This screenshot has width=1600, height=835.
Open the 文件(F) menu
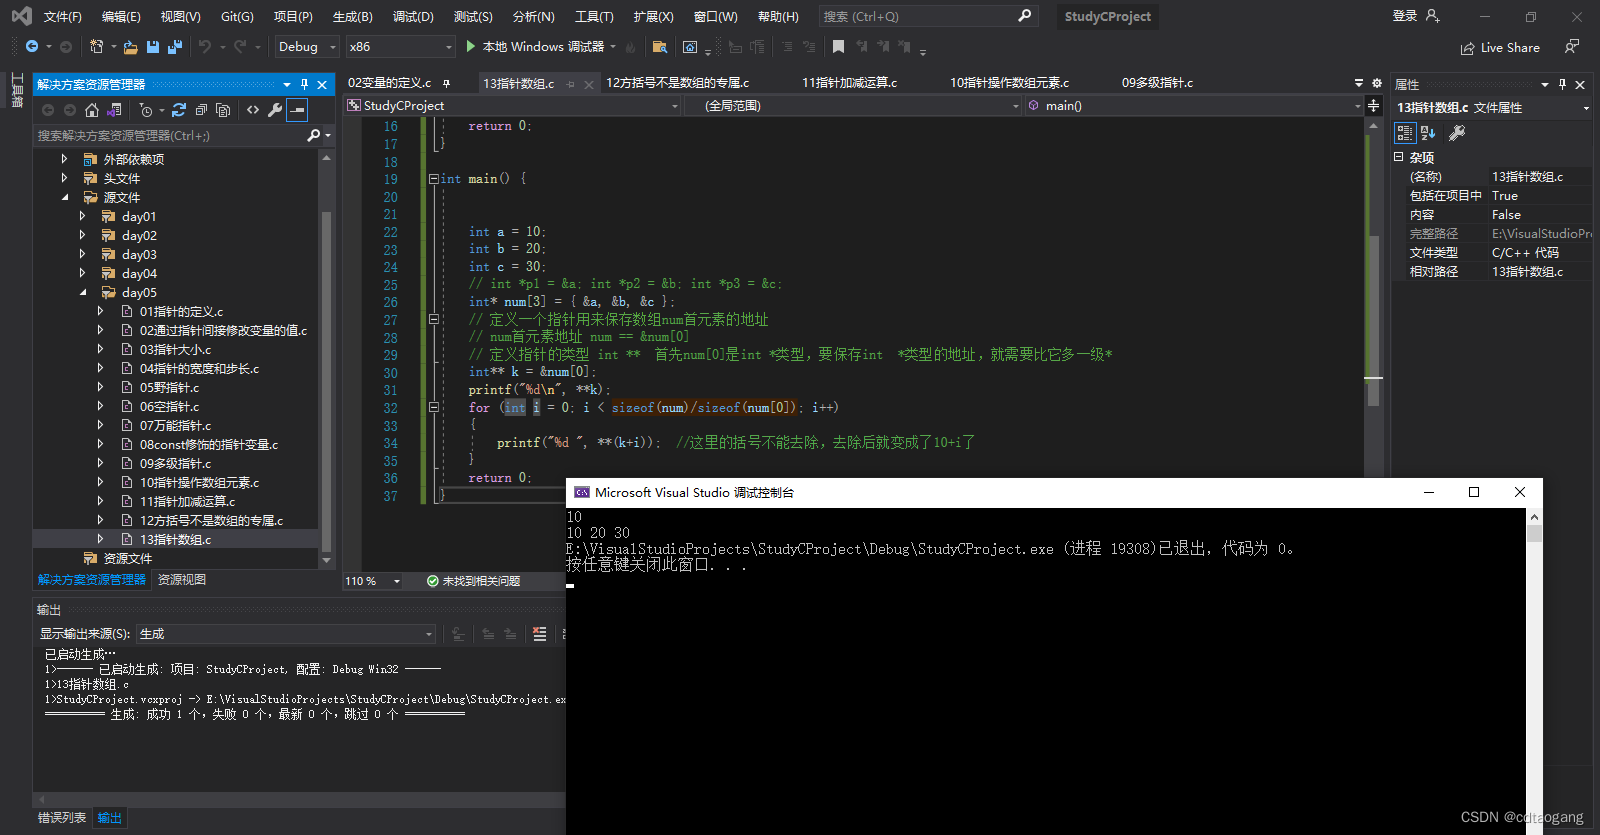tap(62, 16)
